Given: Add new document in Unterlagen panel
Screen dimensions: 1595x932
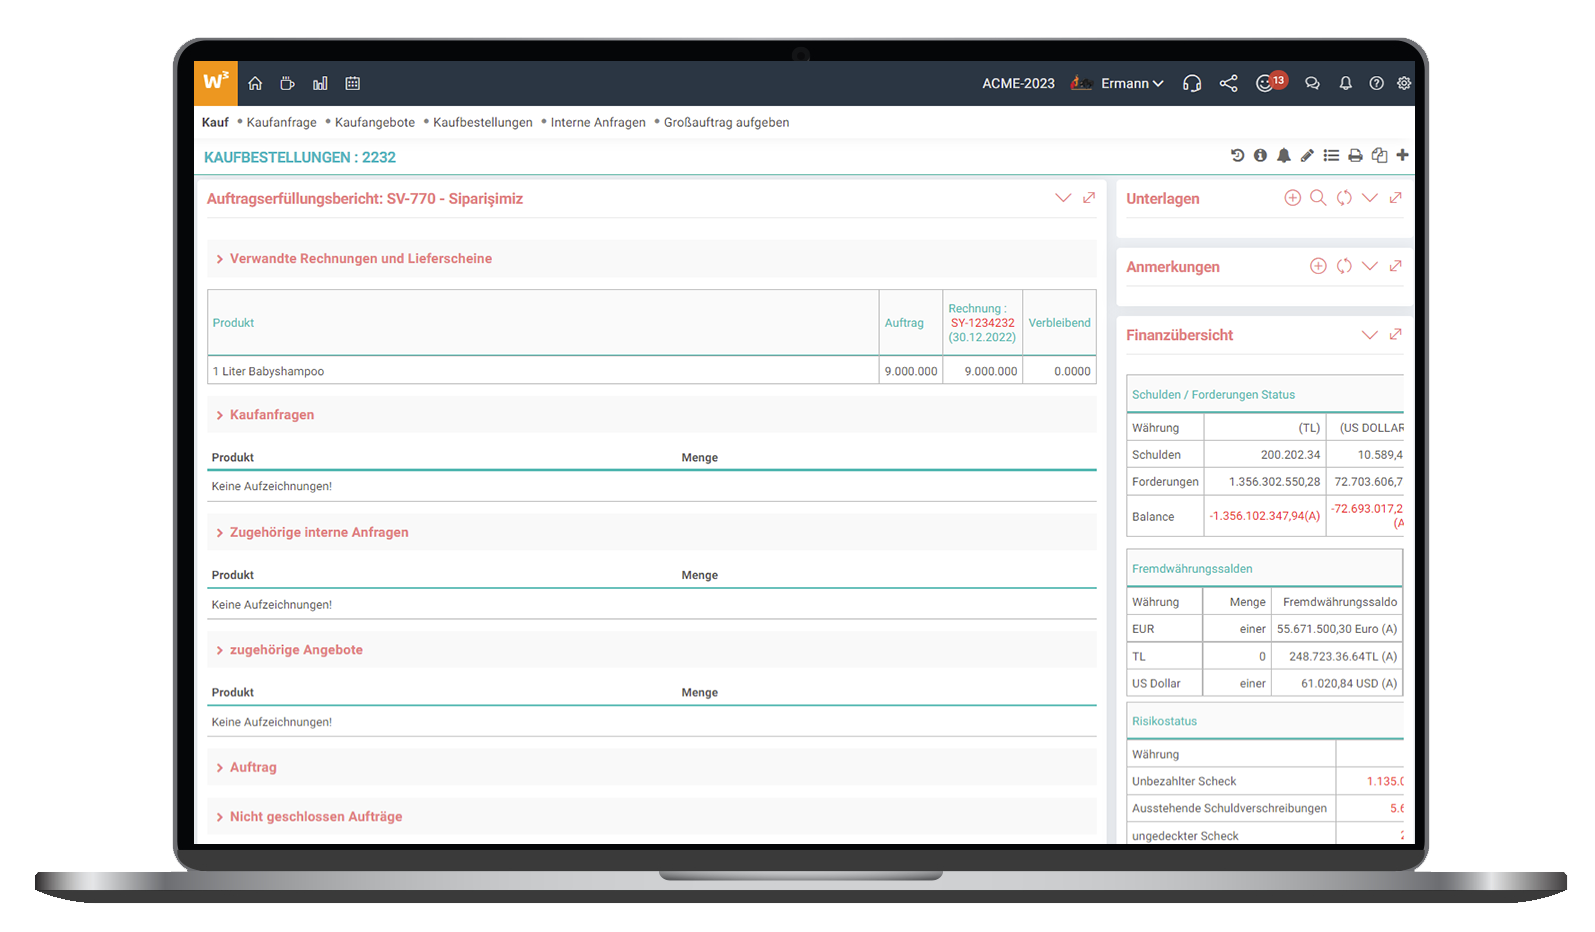Looking at the screenshot, I should tap(1292, 198).
